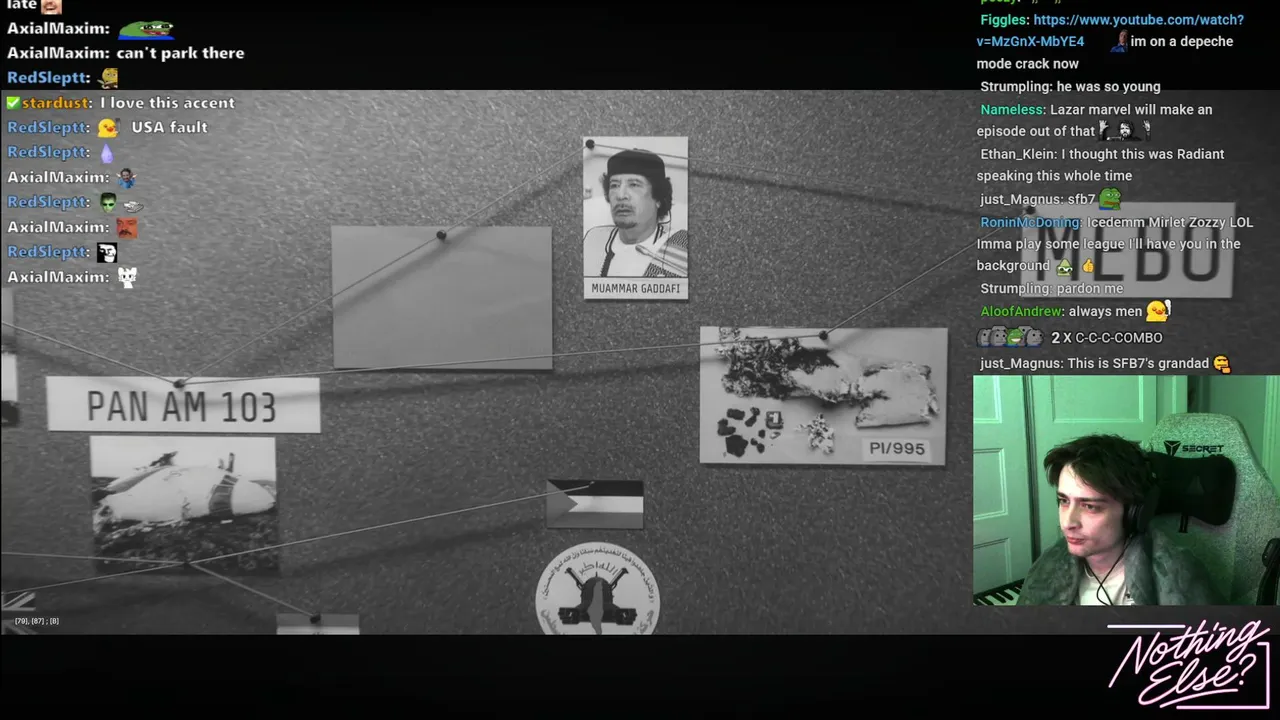Click the red emote in AxialMaxim's message
The width and height of the screenshot is (1280, 720).
coord(127,227)
